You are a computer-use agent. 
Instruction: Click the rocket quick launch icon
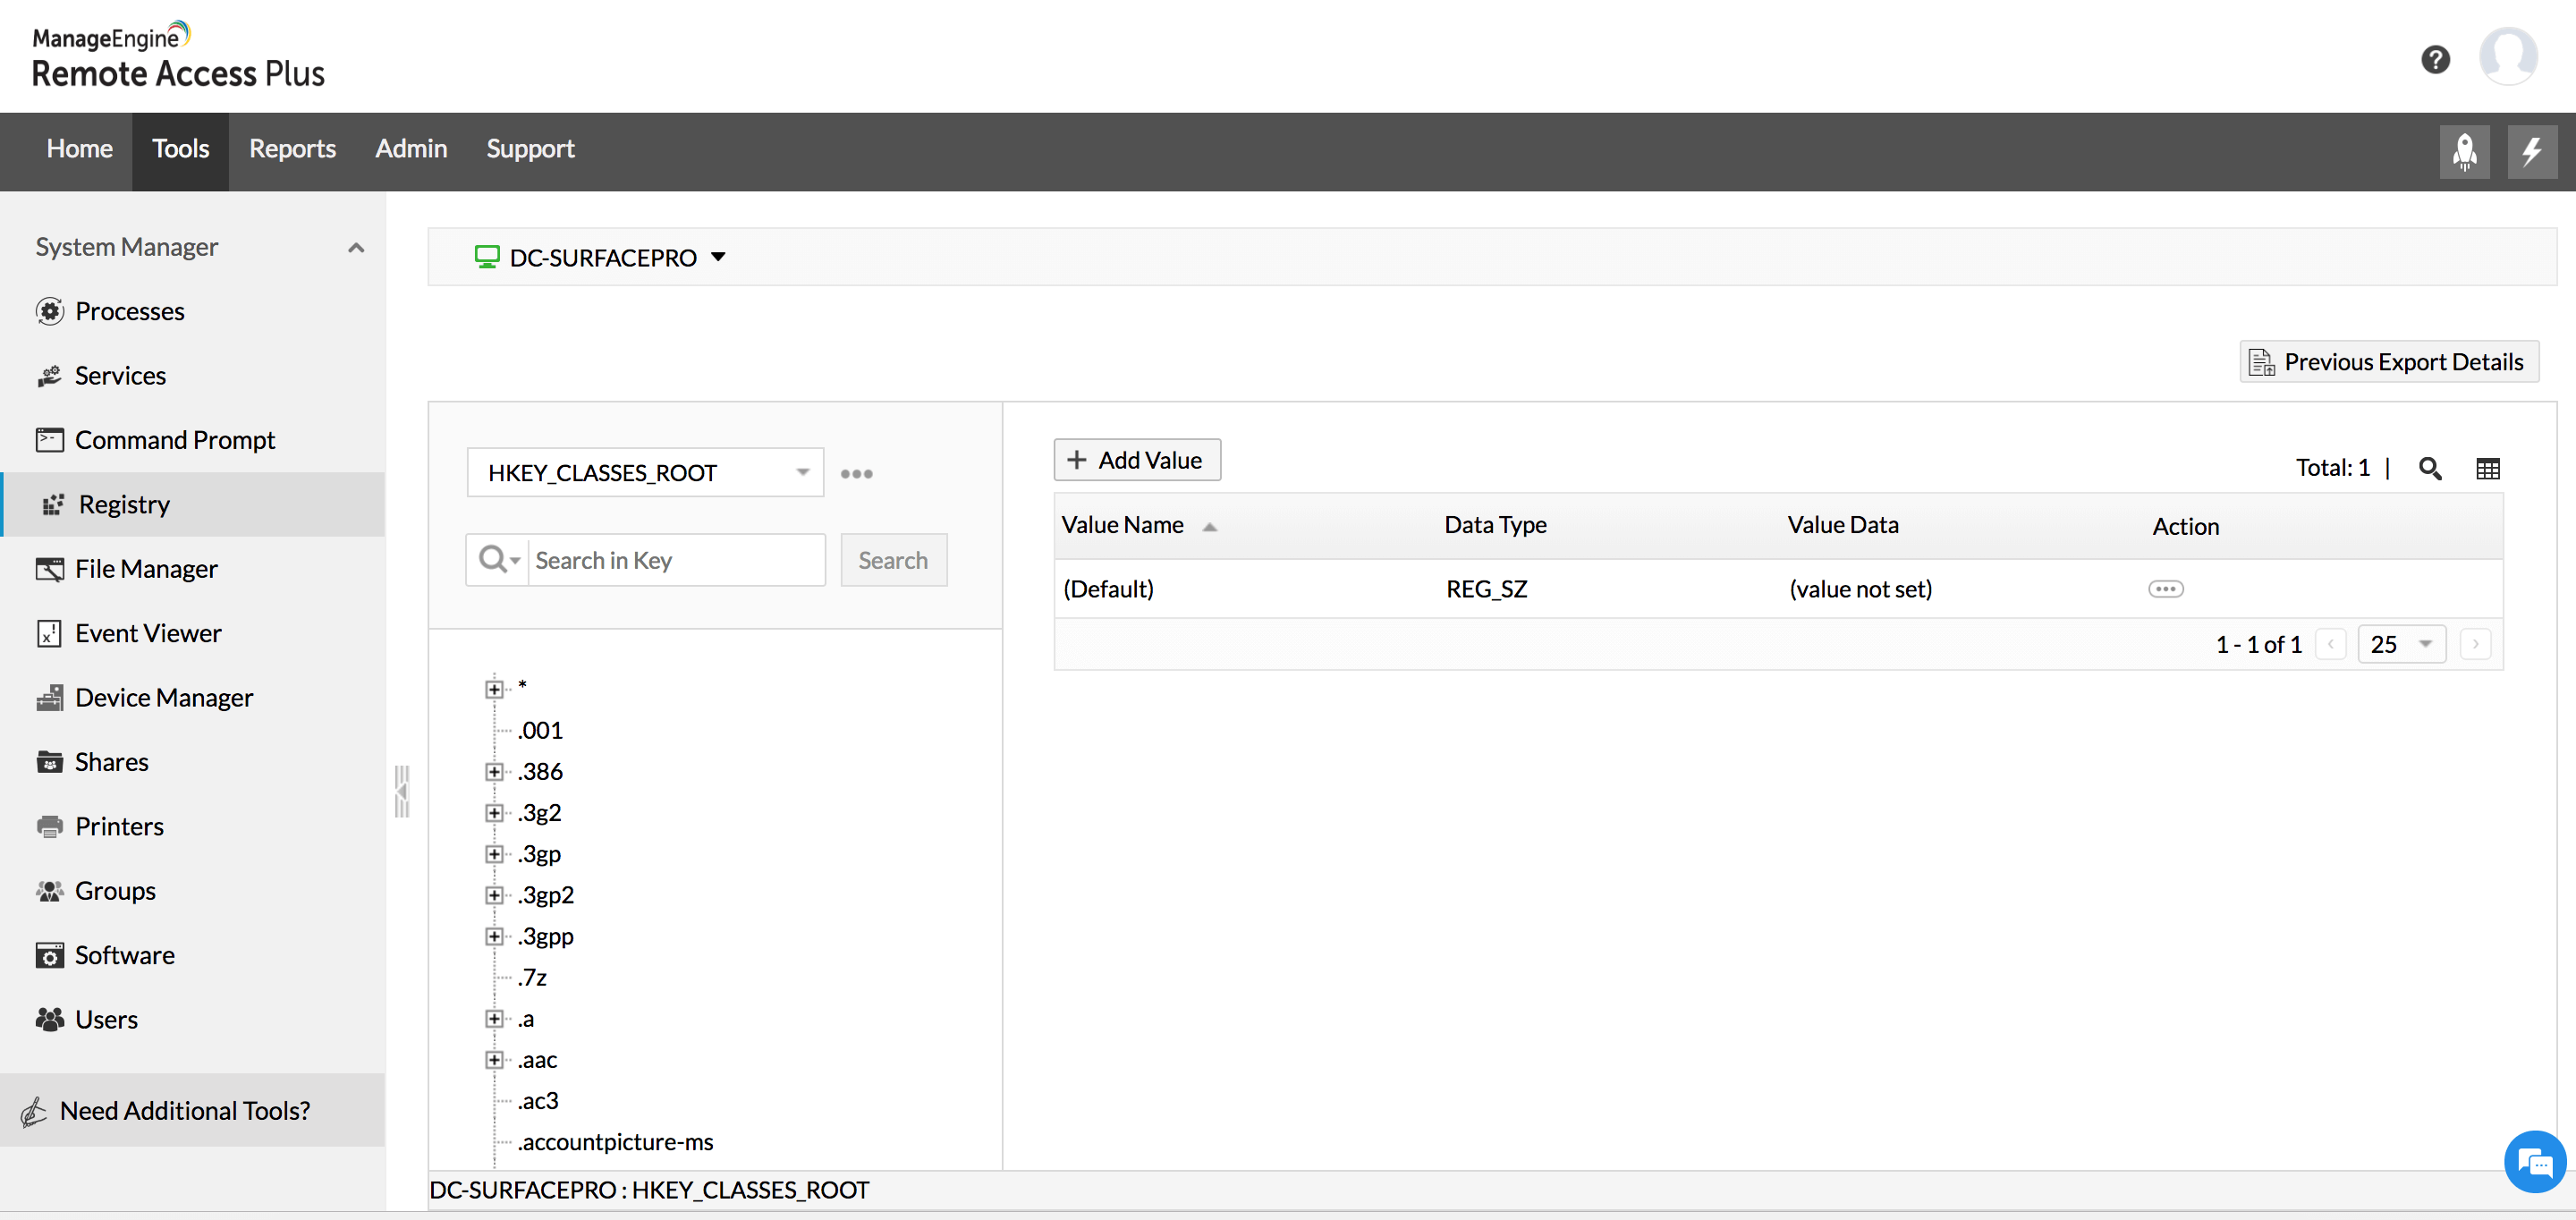(x=2464, y=151)
